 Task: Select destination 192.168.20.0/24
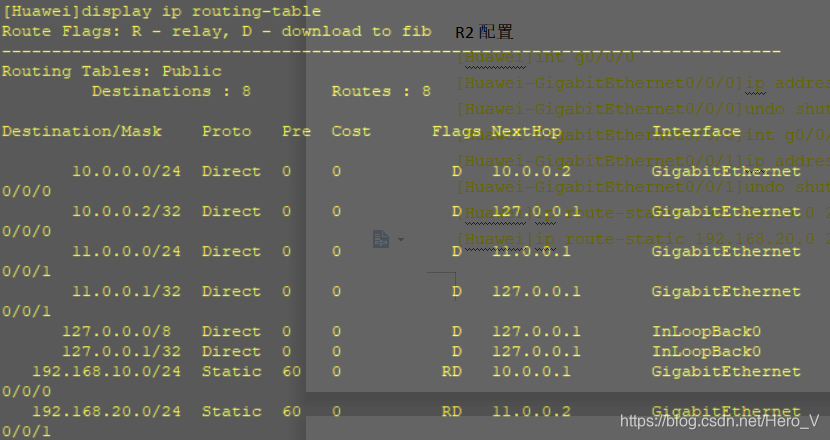click(106, 411)
